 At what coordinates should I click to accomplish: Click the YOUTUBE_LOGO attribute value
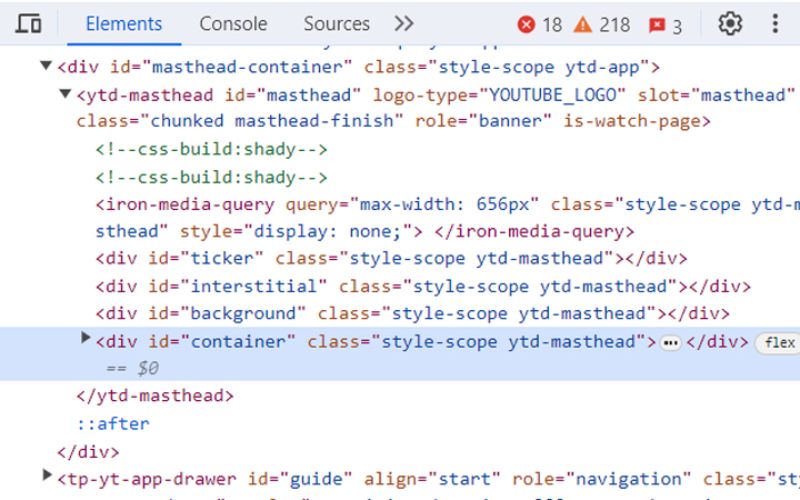[x=553, y=95]
